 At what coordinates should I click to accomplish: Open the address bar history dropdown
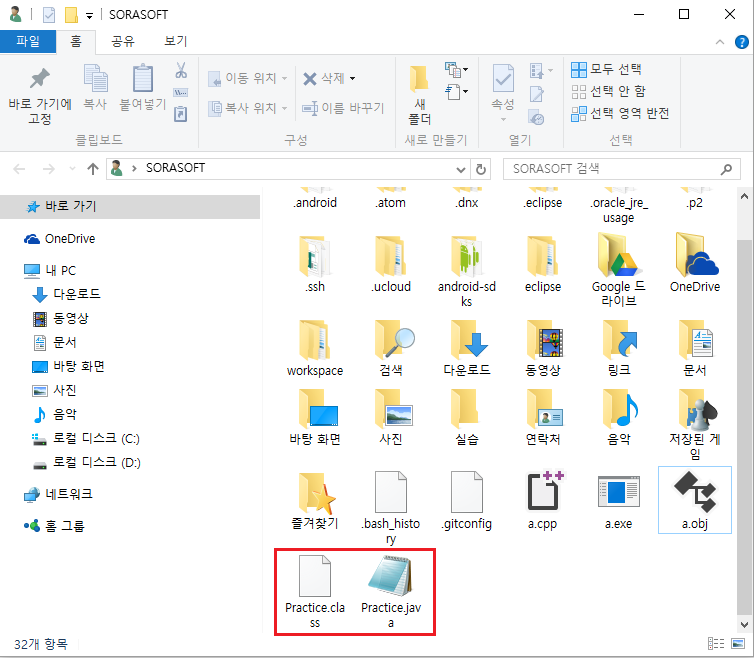(460, 169)
